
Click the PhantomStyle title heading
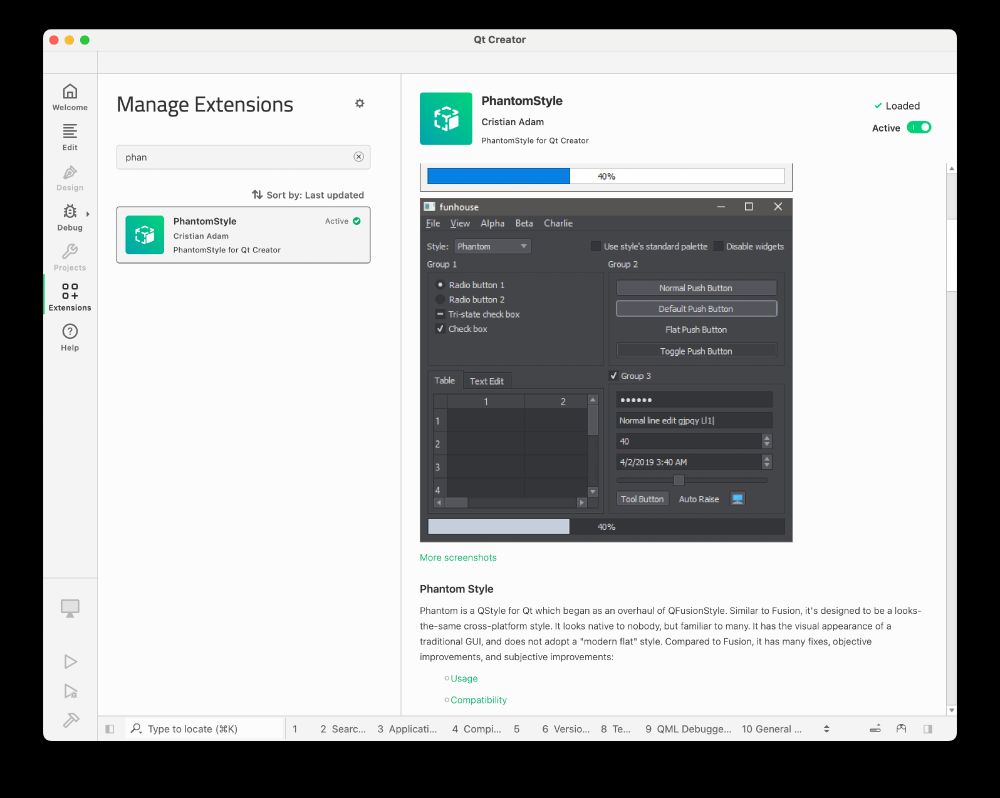(522, 101)
